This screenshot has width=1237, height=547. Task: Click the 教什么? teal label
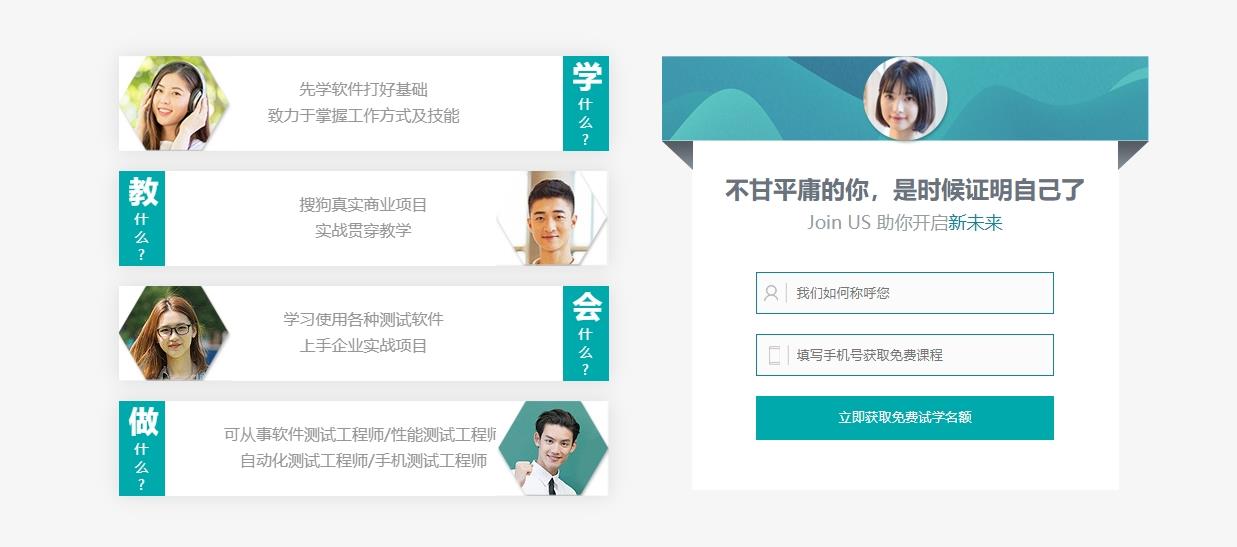[x=142, y=218]
